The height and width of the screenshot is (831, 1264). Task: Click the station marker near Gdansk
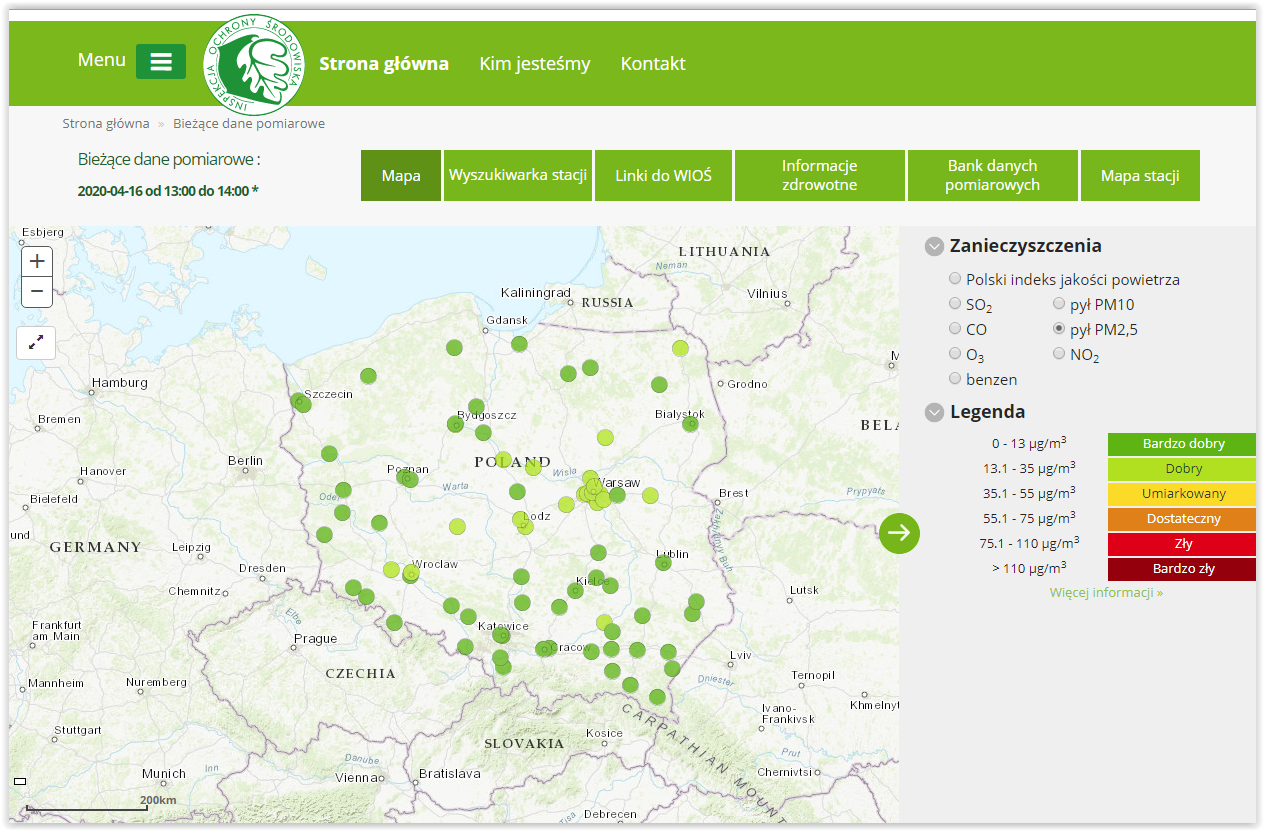click(519, 344)
